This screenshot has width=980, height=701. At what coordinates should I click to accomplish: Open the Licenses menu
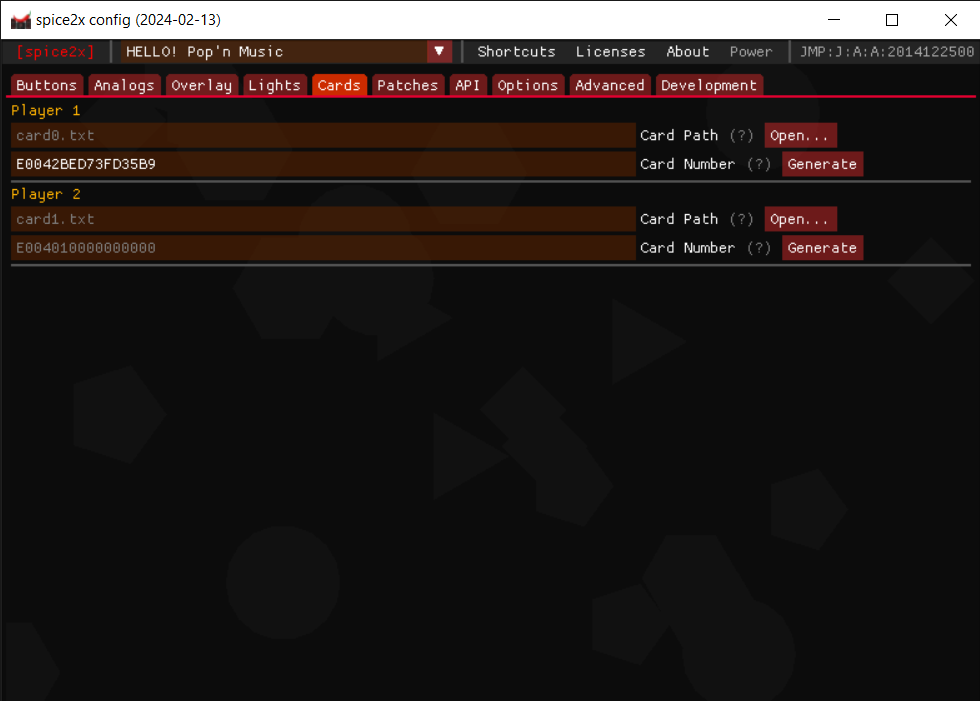coord(610,51)
